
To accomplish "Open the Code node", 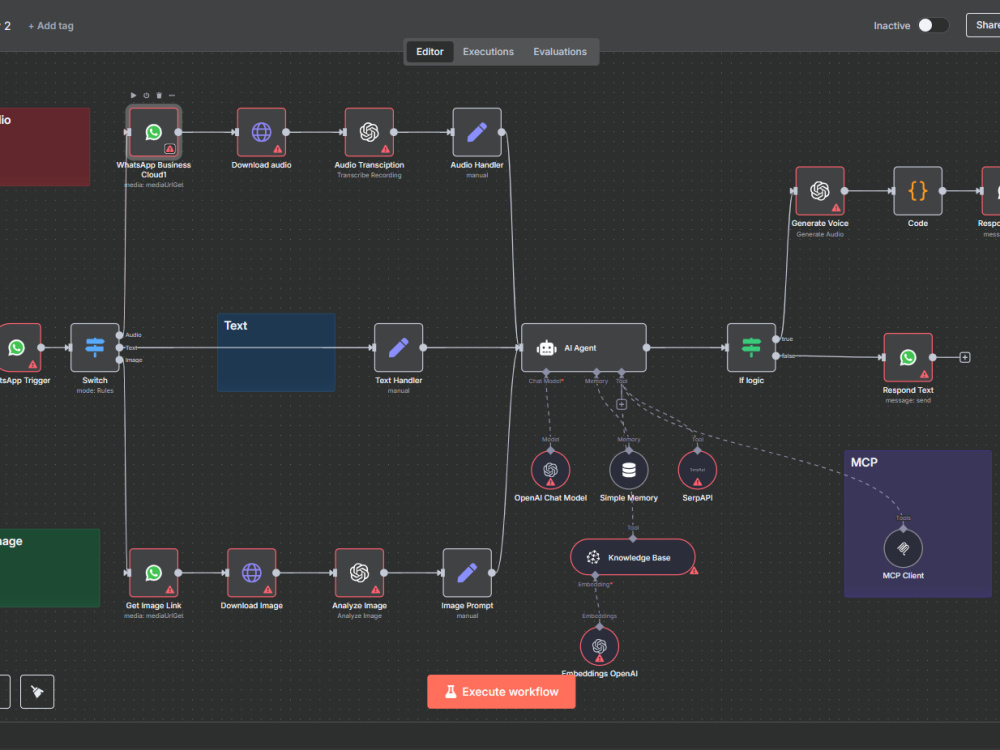I will point(918,191).
